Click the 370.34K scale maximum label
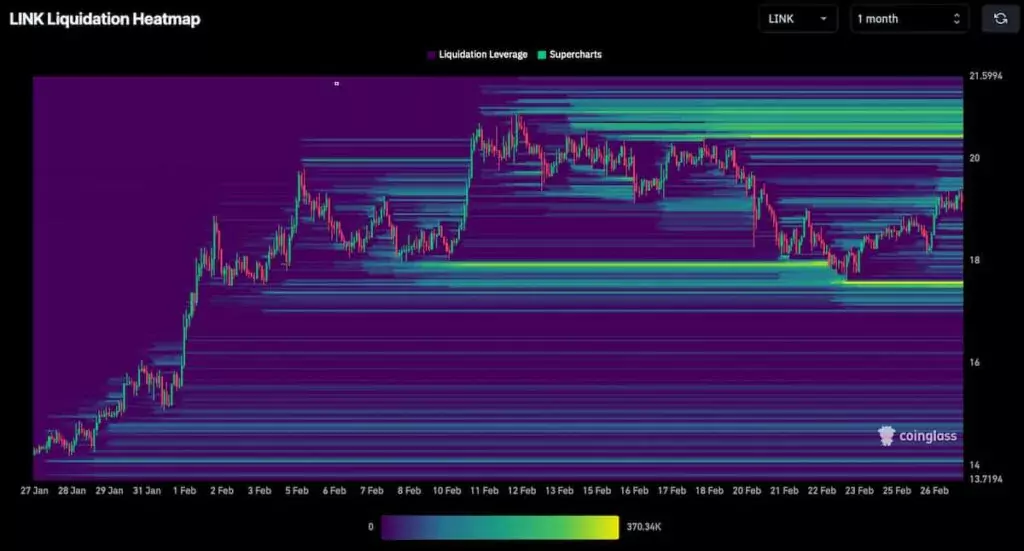The height and width of the screenshot is (551, 1024). click(x=644, y=527)
